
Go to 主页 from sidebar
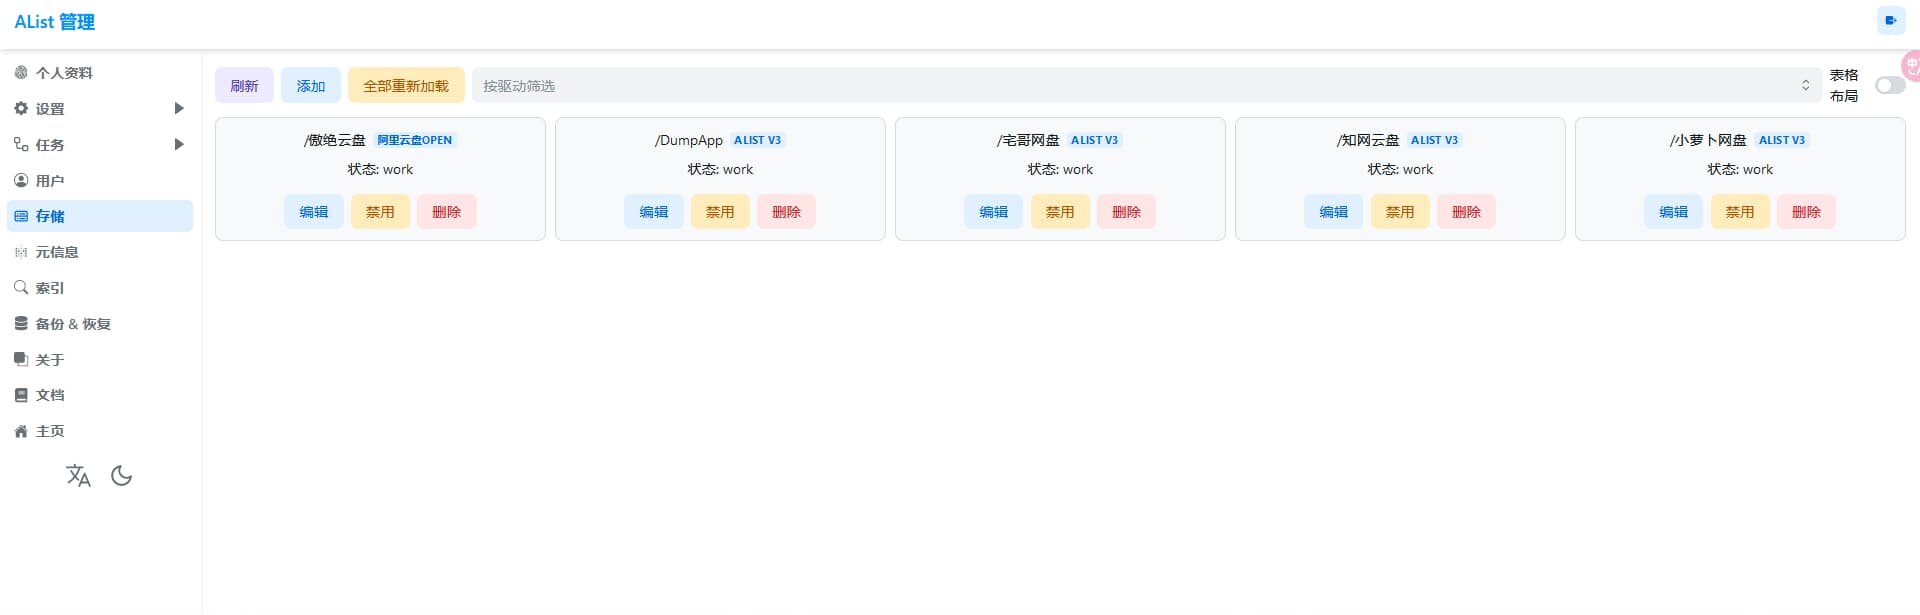[100, 431]
